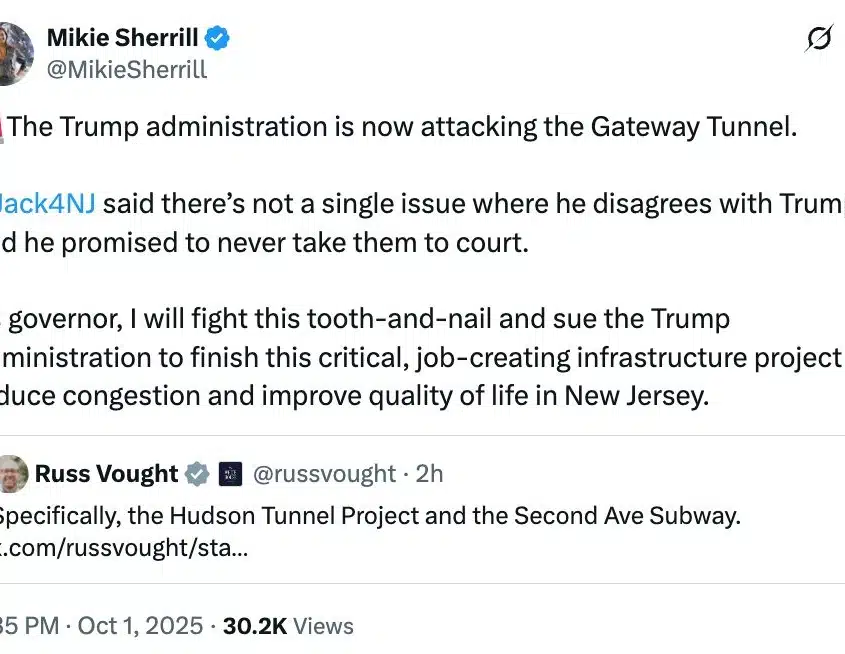The height and width of the screenshot is (654, 845).
Task: Click the 'promised to never take them to court' line
Action: [265, 243]
